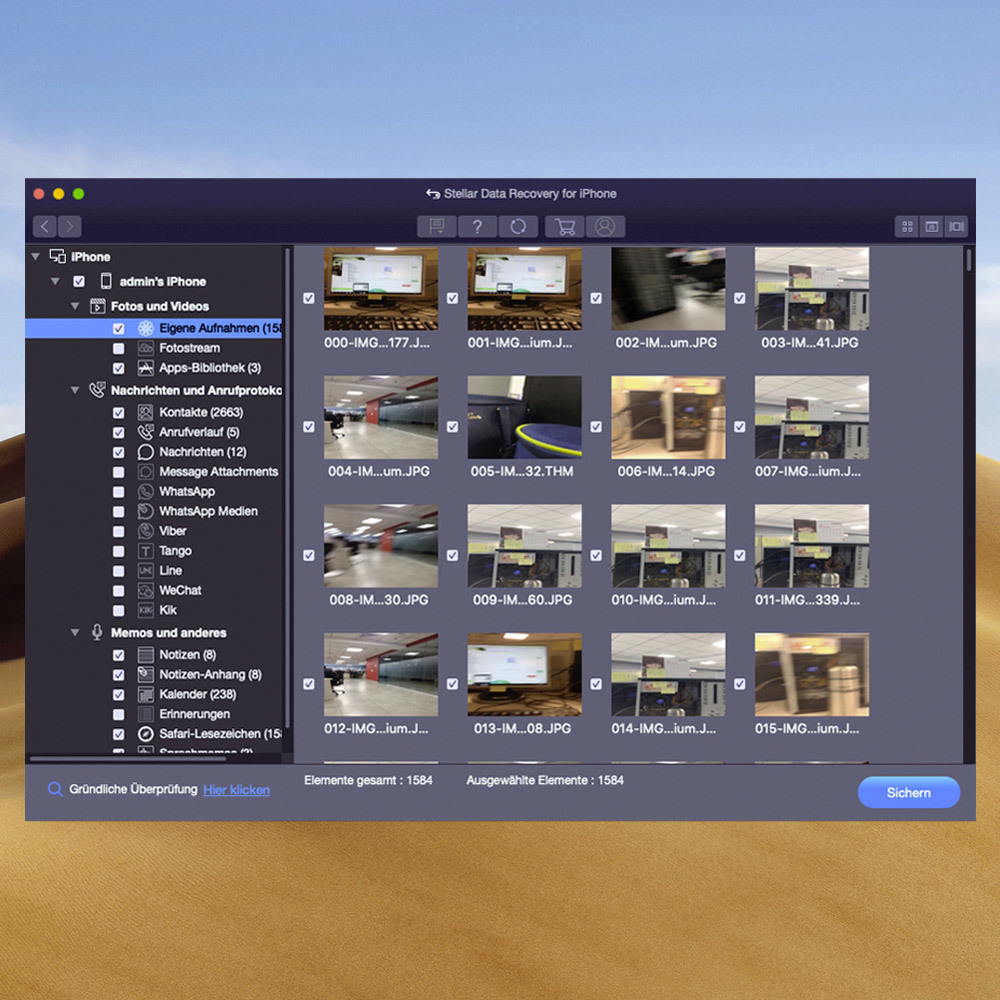Image resolution: width=1000 pixels, height=1000 pixels.
Task: Open help via the question mark icon
Action: tap(477, 226)
